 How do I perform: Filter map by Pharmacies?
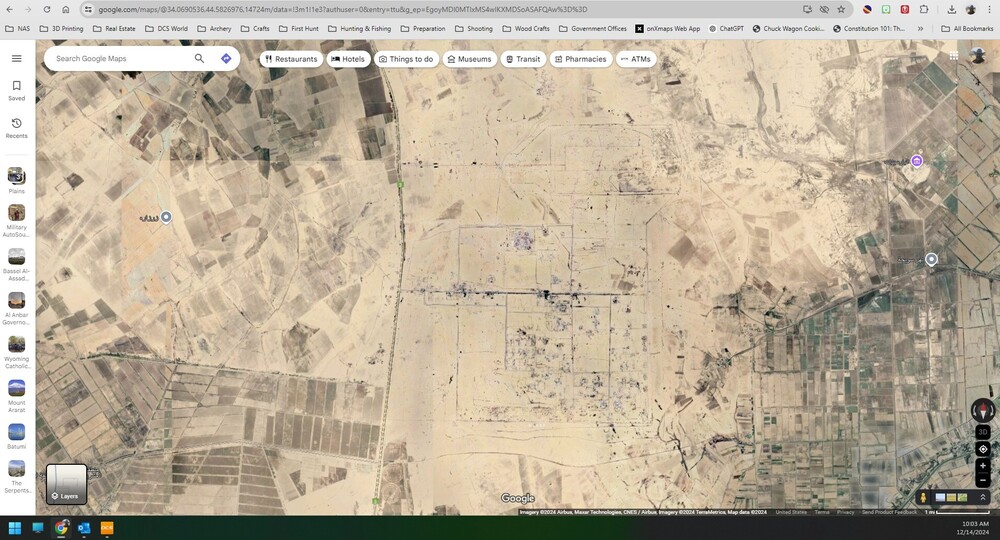(x=580, y=59)
